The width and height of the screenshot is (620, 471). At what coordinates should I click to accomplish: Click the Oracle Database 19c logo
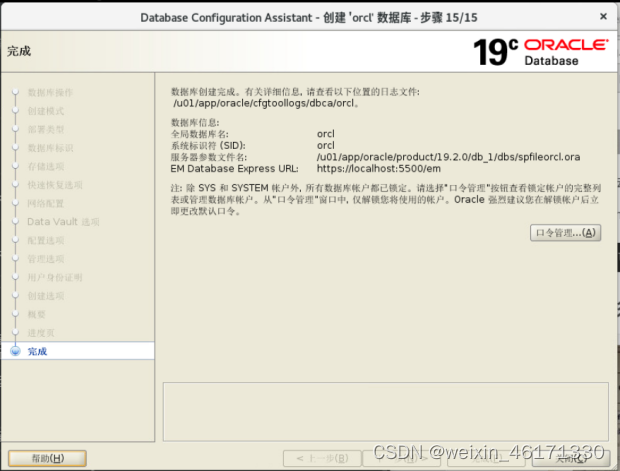pos(541,52)
